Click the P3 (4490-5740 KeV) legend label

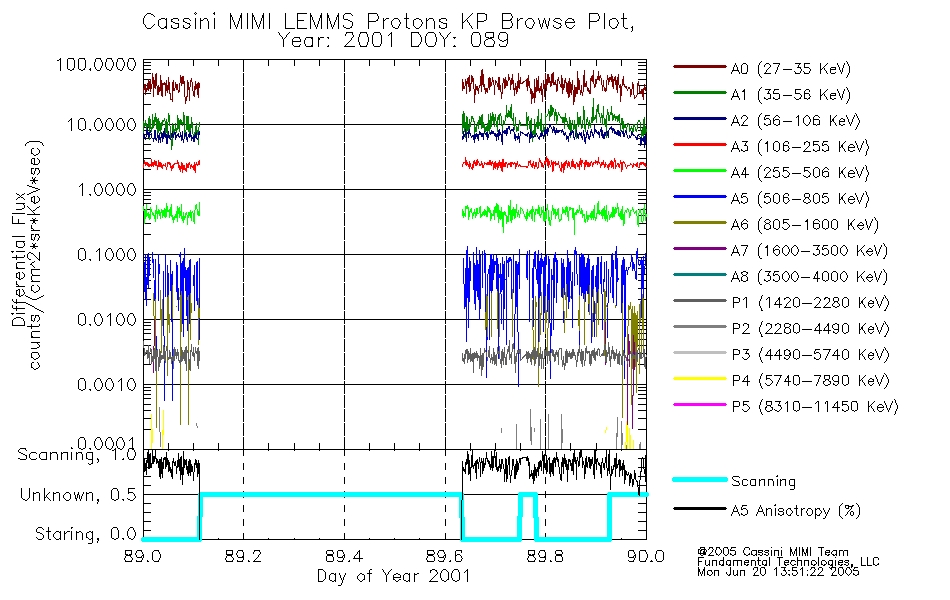click(810, 355)
